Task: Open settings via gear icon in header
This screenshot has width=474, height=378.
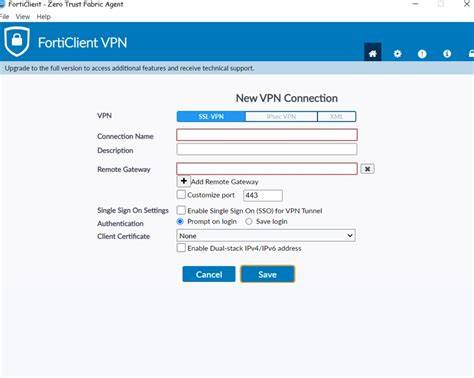Action: pyautogui.click(x=397, y=54)
